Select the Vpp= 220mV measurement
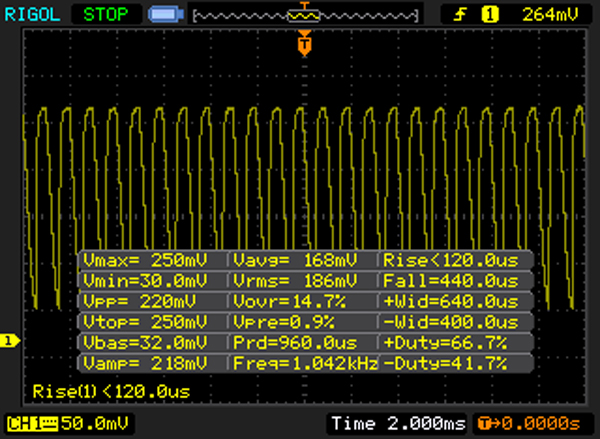 click(x=151, y=300)
